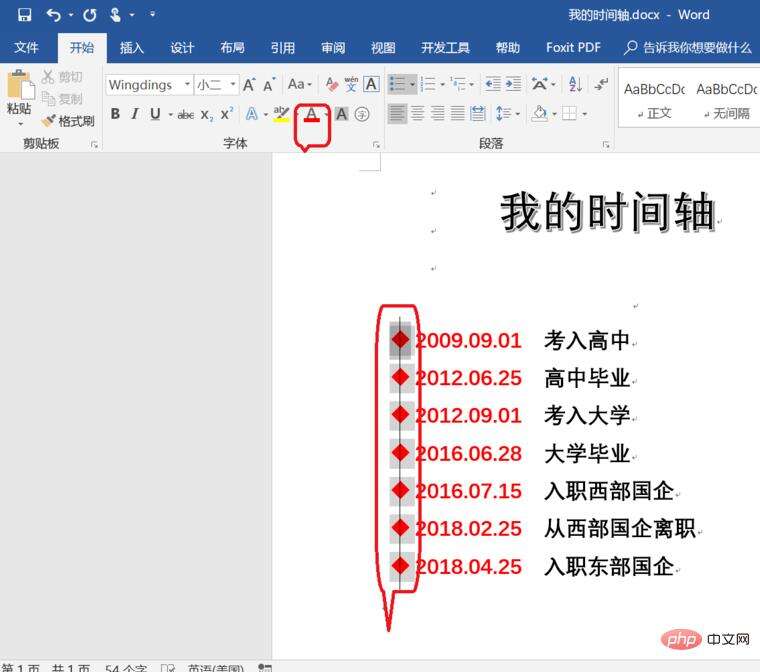Click the multilevel list icon
The height and width of the screenshot is (672, 760).
click(x=458, y=84)
